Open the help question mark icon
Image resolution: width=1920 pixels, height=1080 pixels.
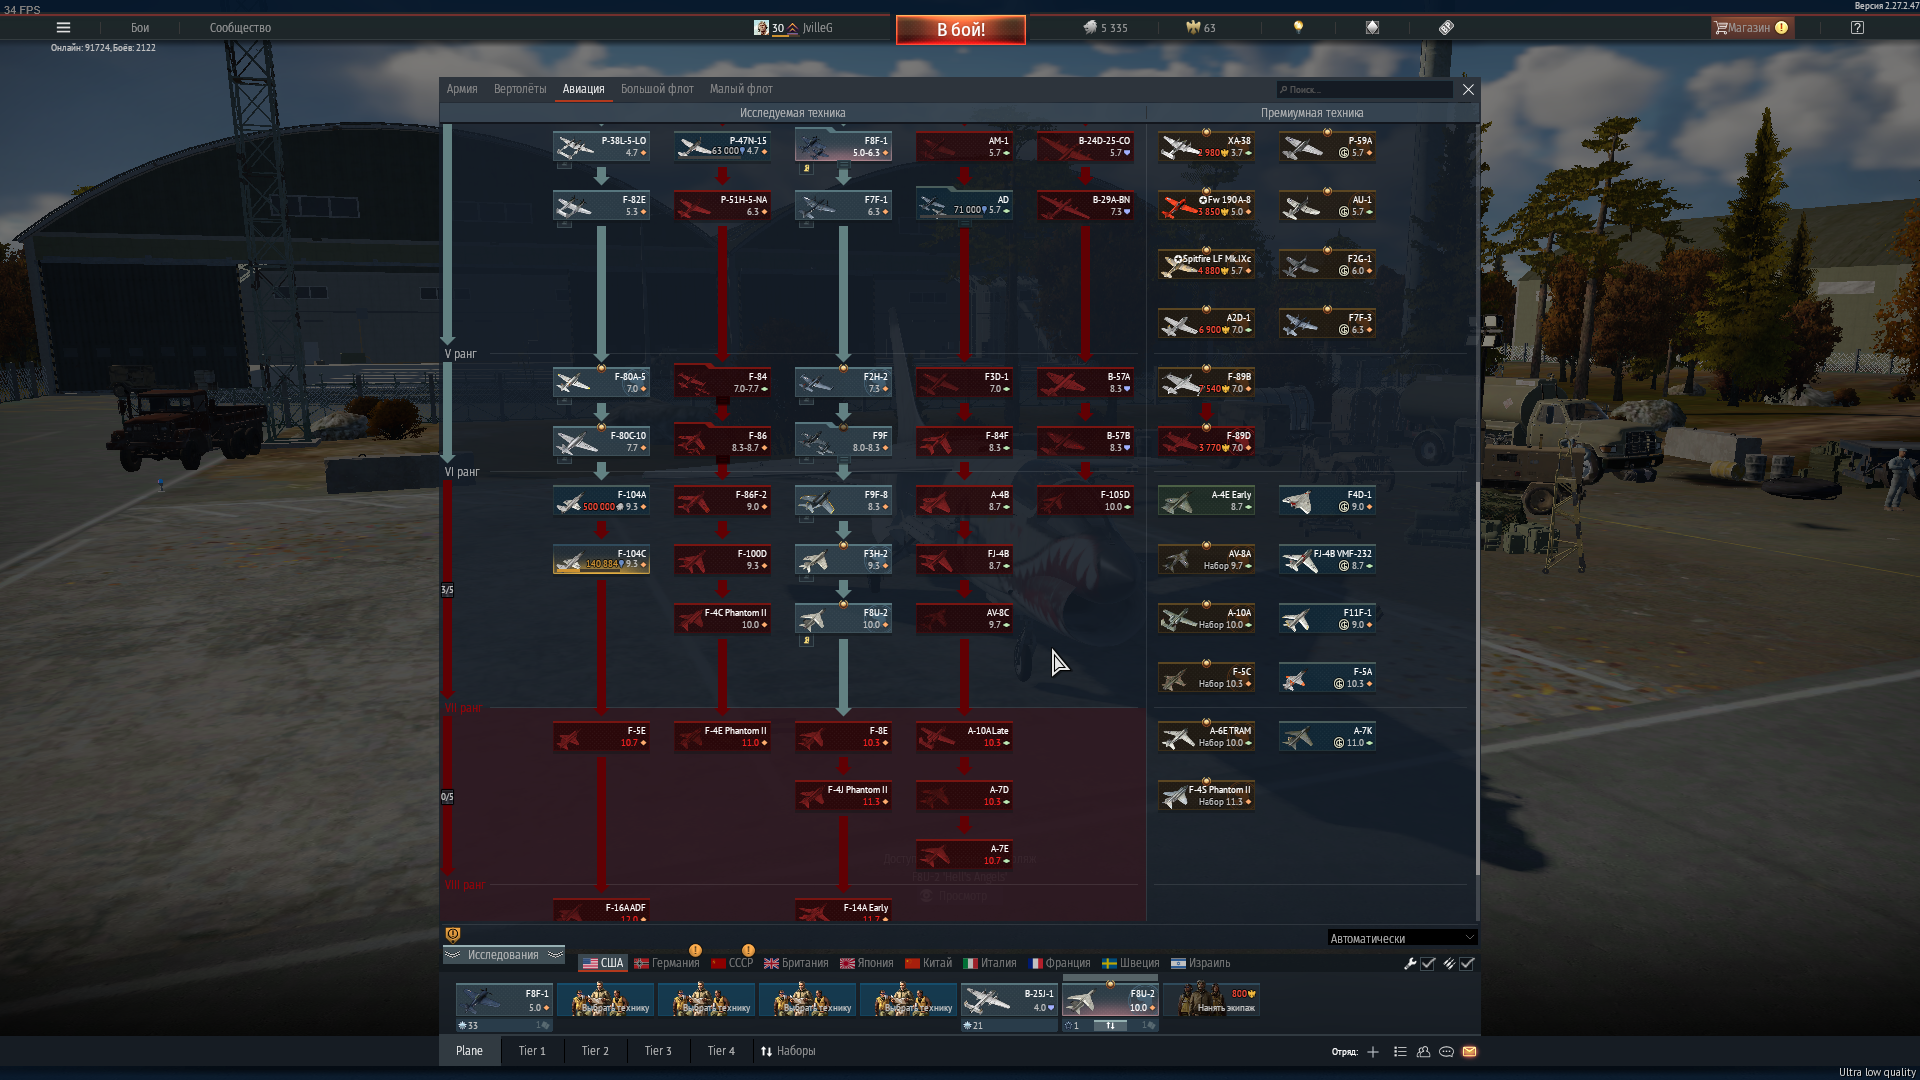(1857, 28)
